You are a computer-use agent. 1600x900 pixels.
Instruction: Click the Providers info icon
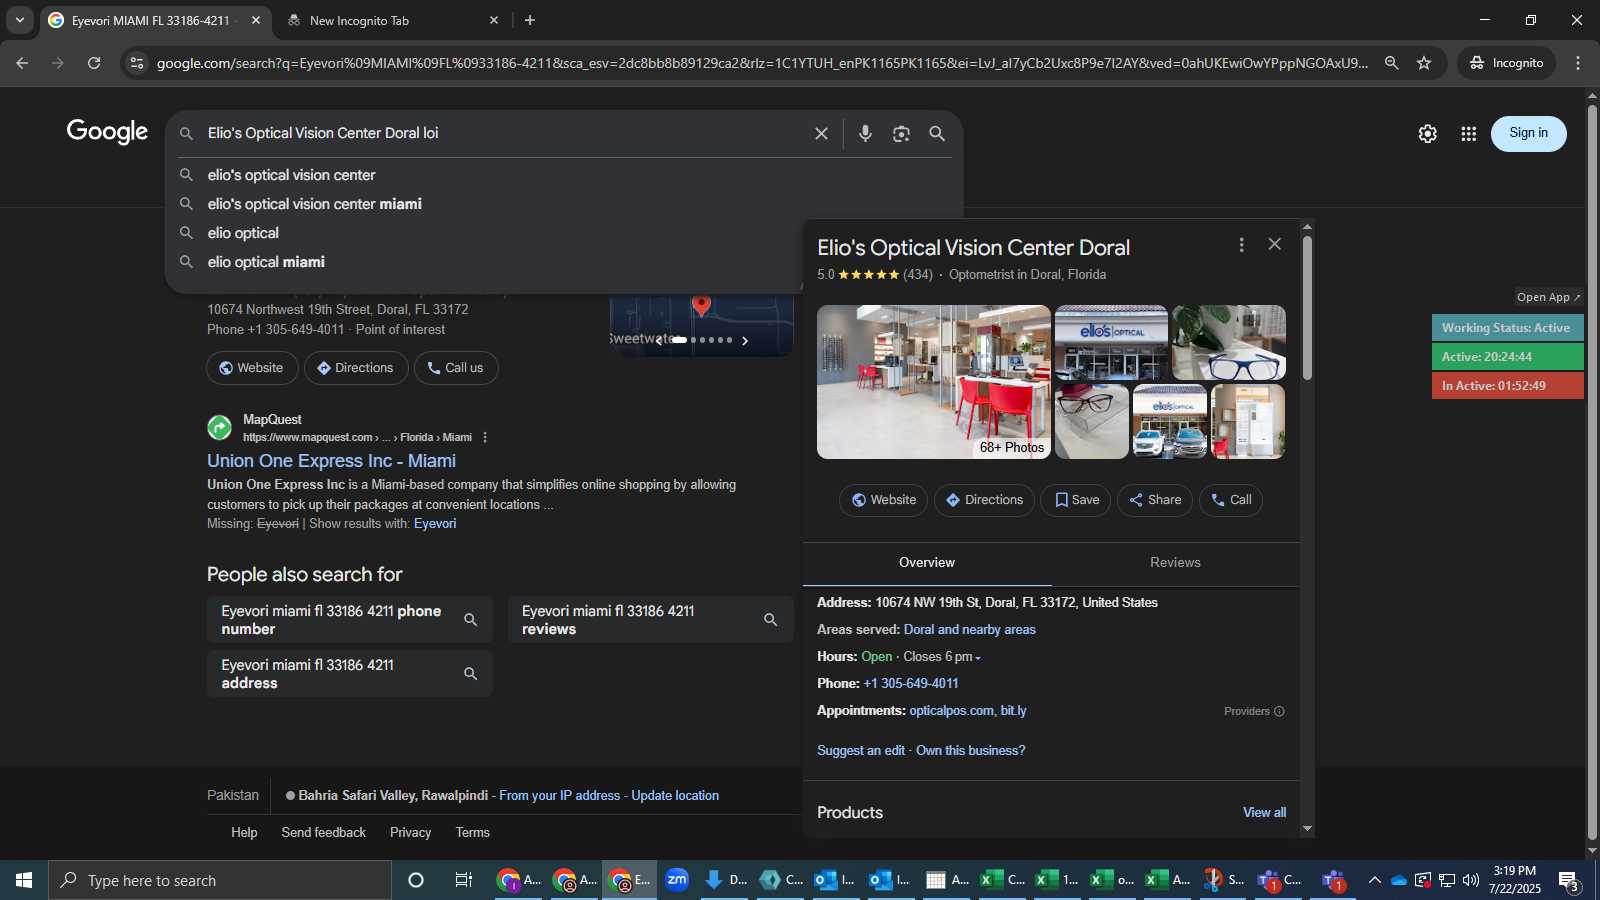coord(1279,711)
